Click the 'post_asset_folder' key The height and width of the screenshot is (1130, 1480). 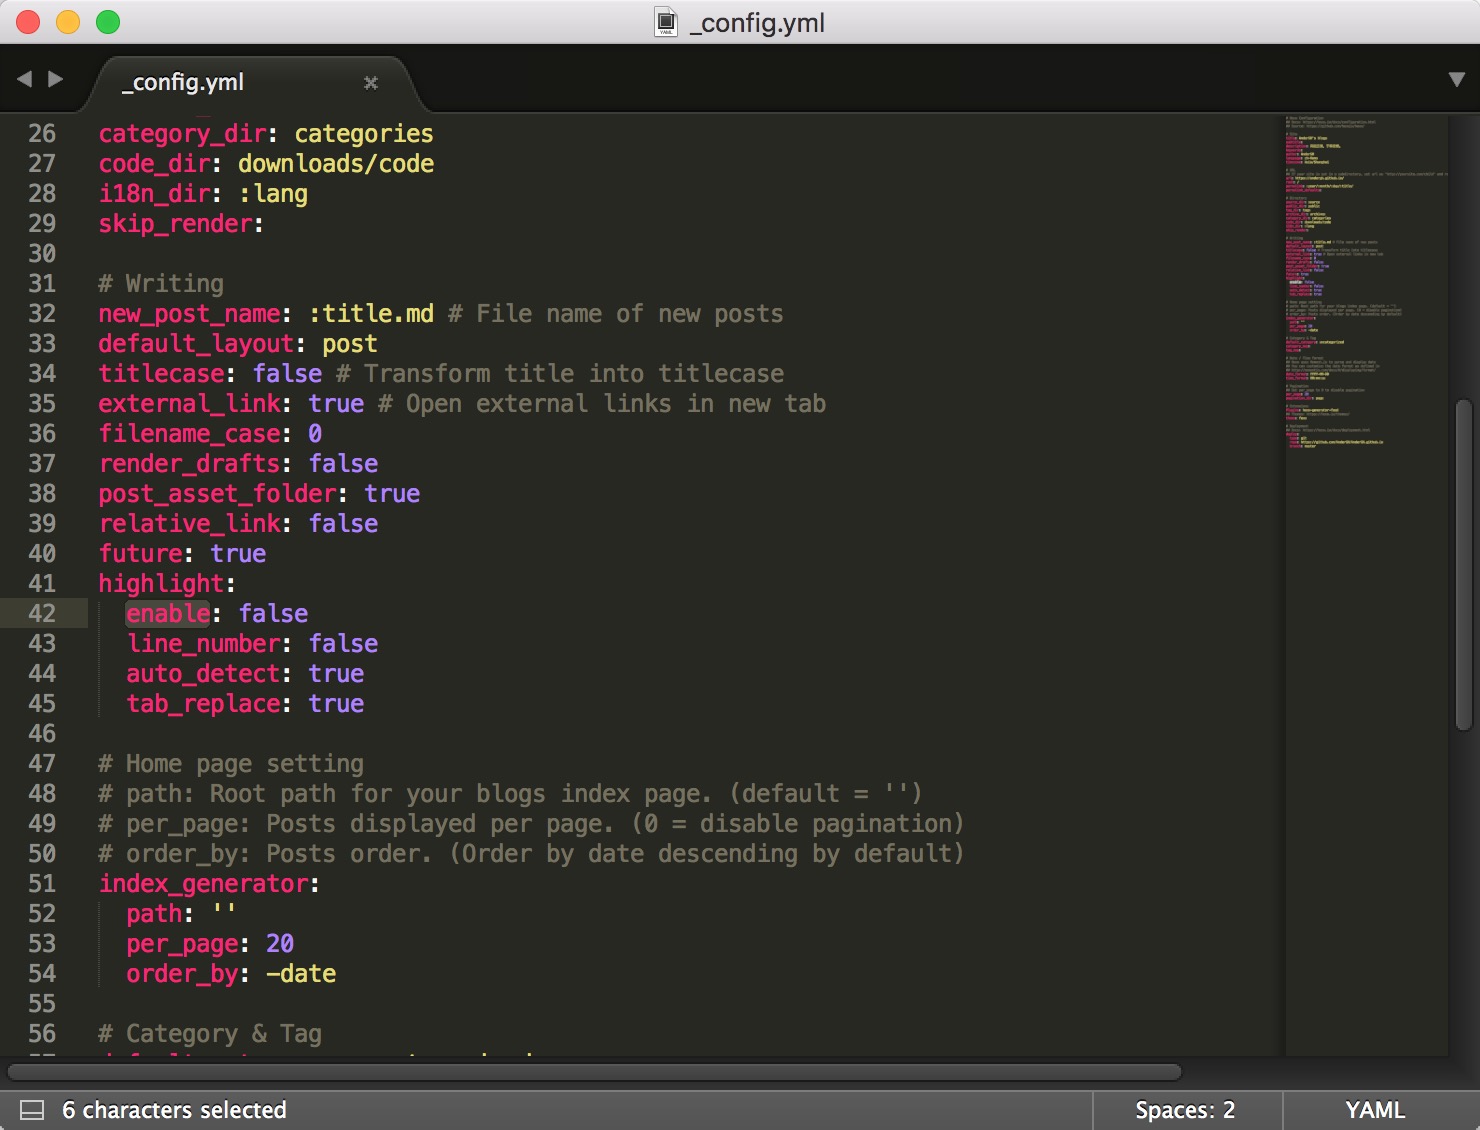[x=217, y=493]
